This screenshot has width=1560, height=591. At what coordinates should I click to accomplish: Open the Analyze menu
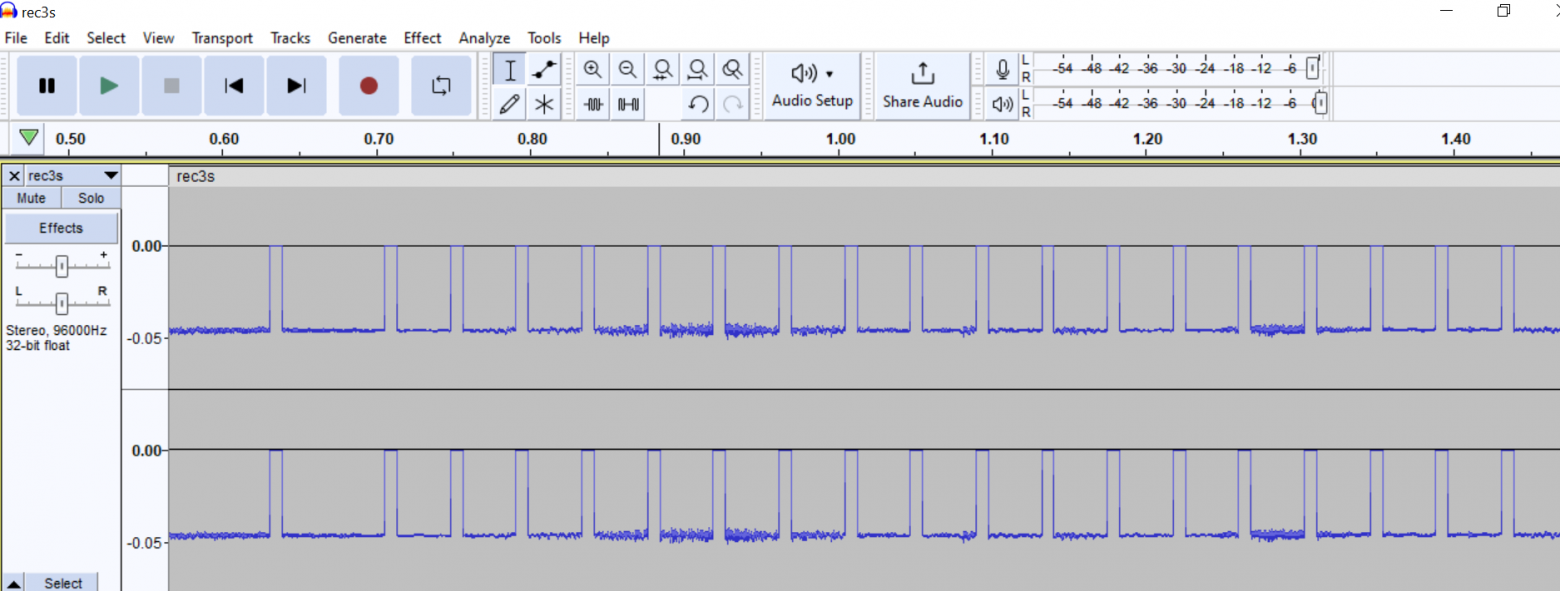pyautogui.click(x=484, y=38)
